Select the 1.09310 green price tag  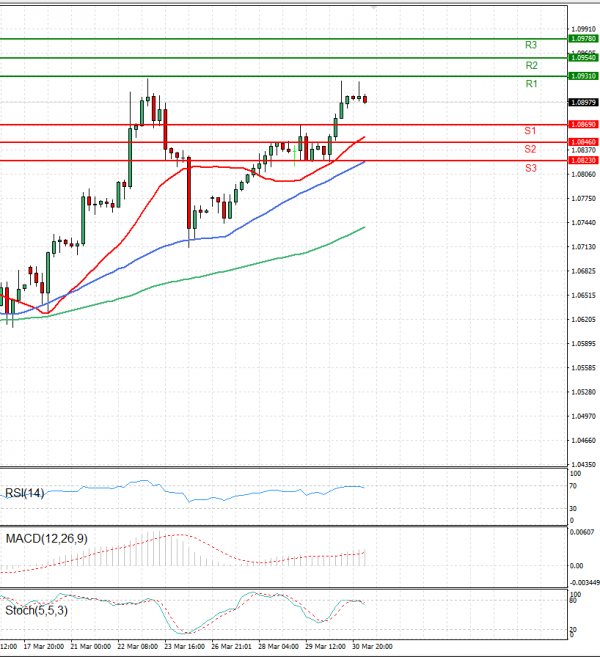[x=583, y=76]
